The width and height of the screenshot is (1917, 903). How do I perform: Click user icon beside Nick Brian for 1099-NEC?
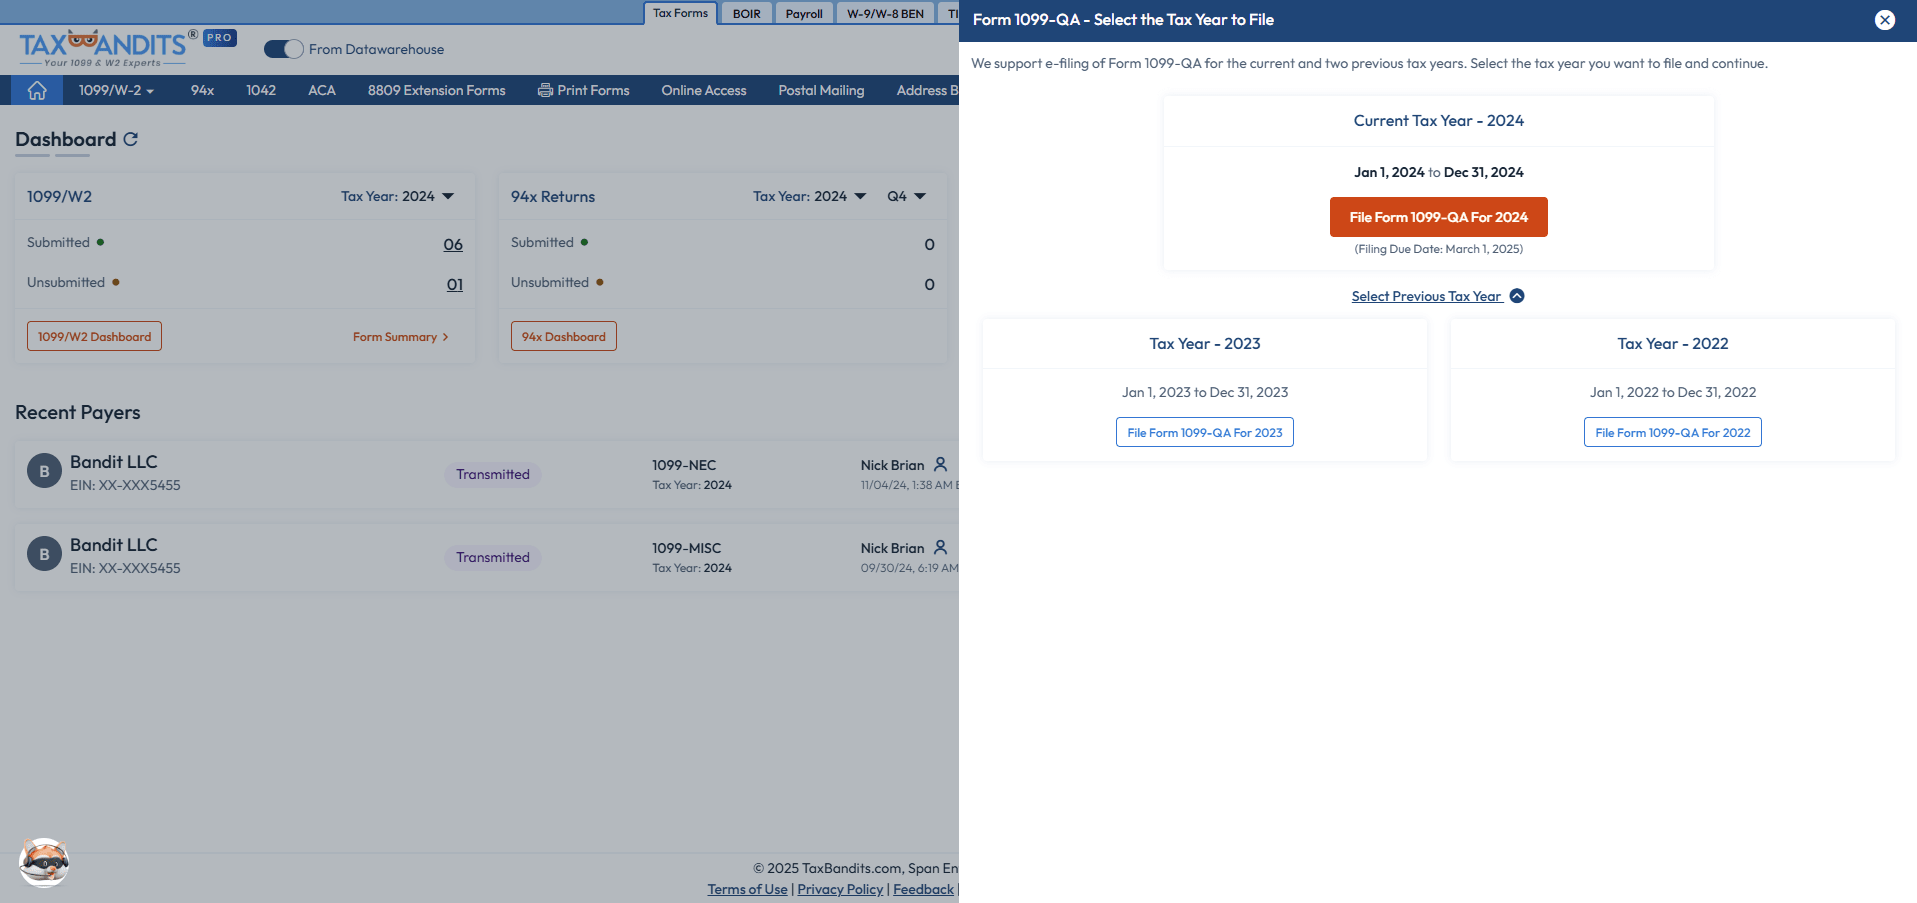tap(940, 464)
